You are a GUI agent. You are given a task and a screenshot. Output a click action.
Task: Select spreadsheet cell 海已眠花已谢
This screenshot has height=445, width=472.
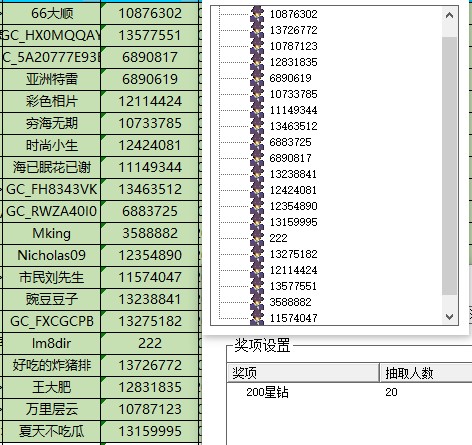tap(51, 167)
